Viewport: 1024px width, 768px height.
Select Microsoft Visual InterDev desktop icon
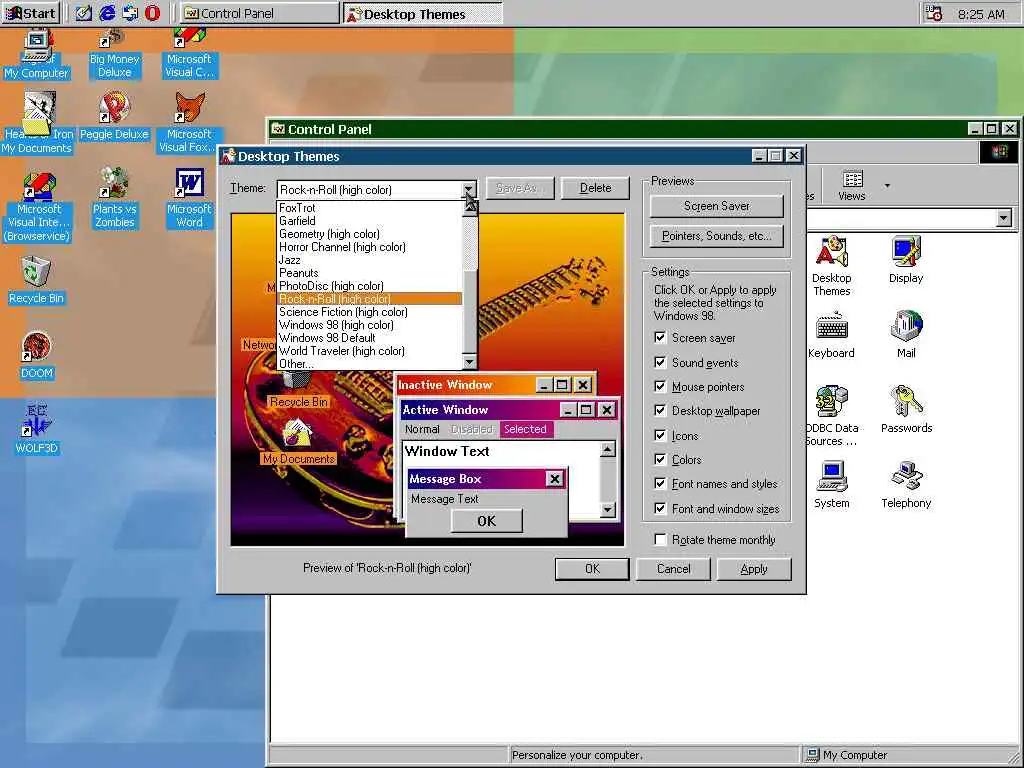[38, 206]
